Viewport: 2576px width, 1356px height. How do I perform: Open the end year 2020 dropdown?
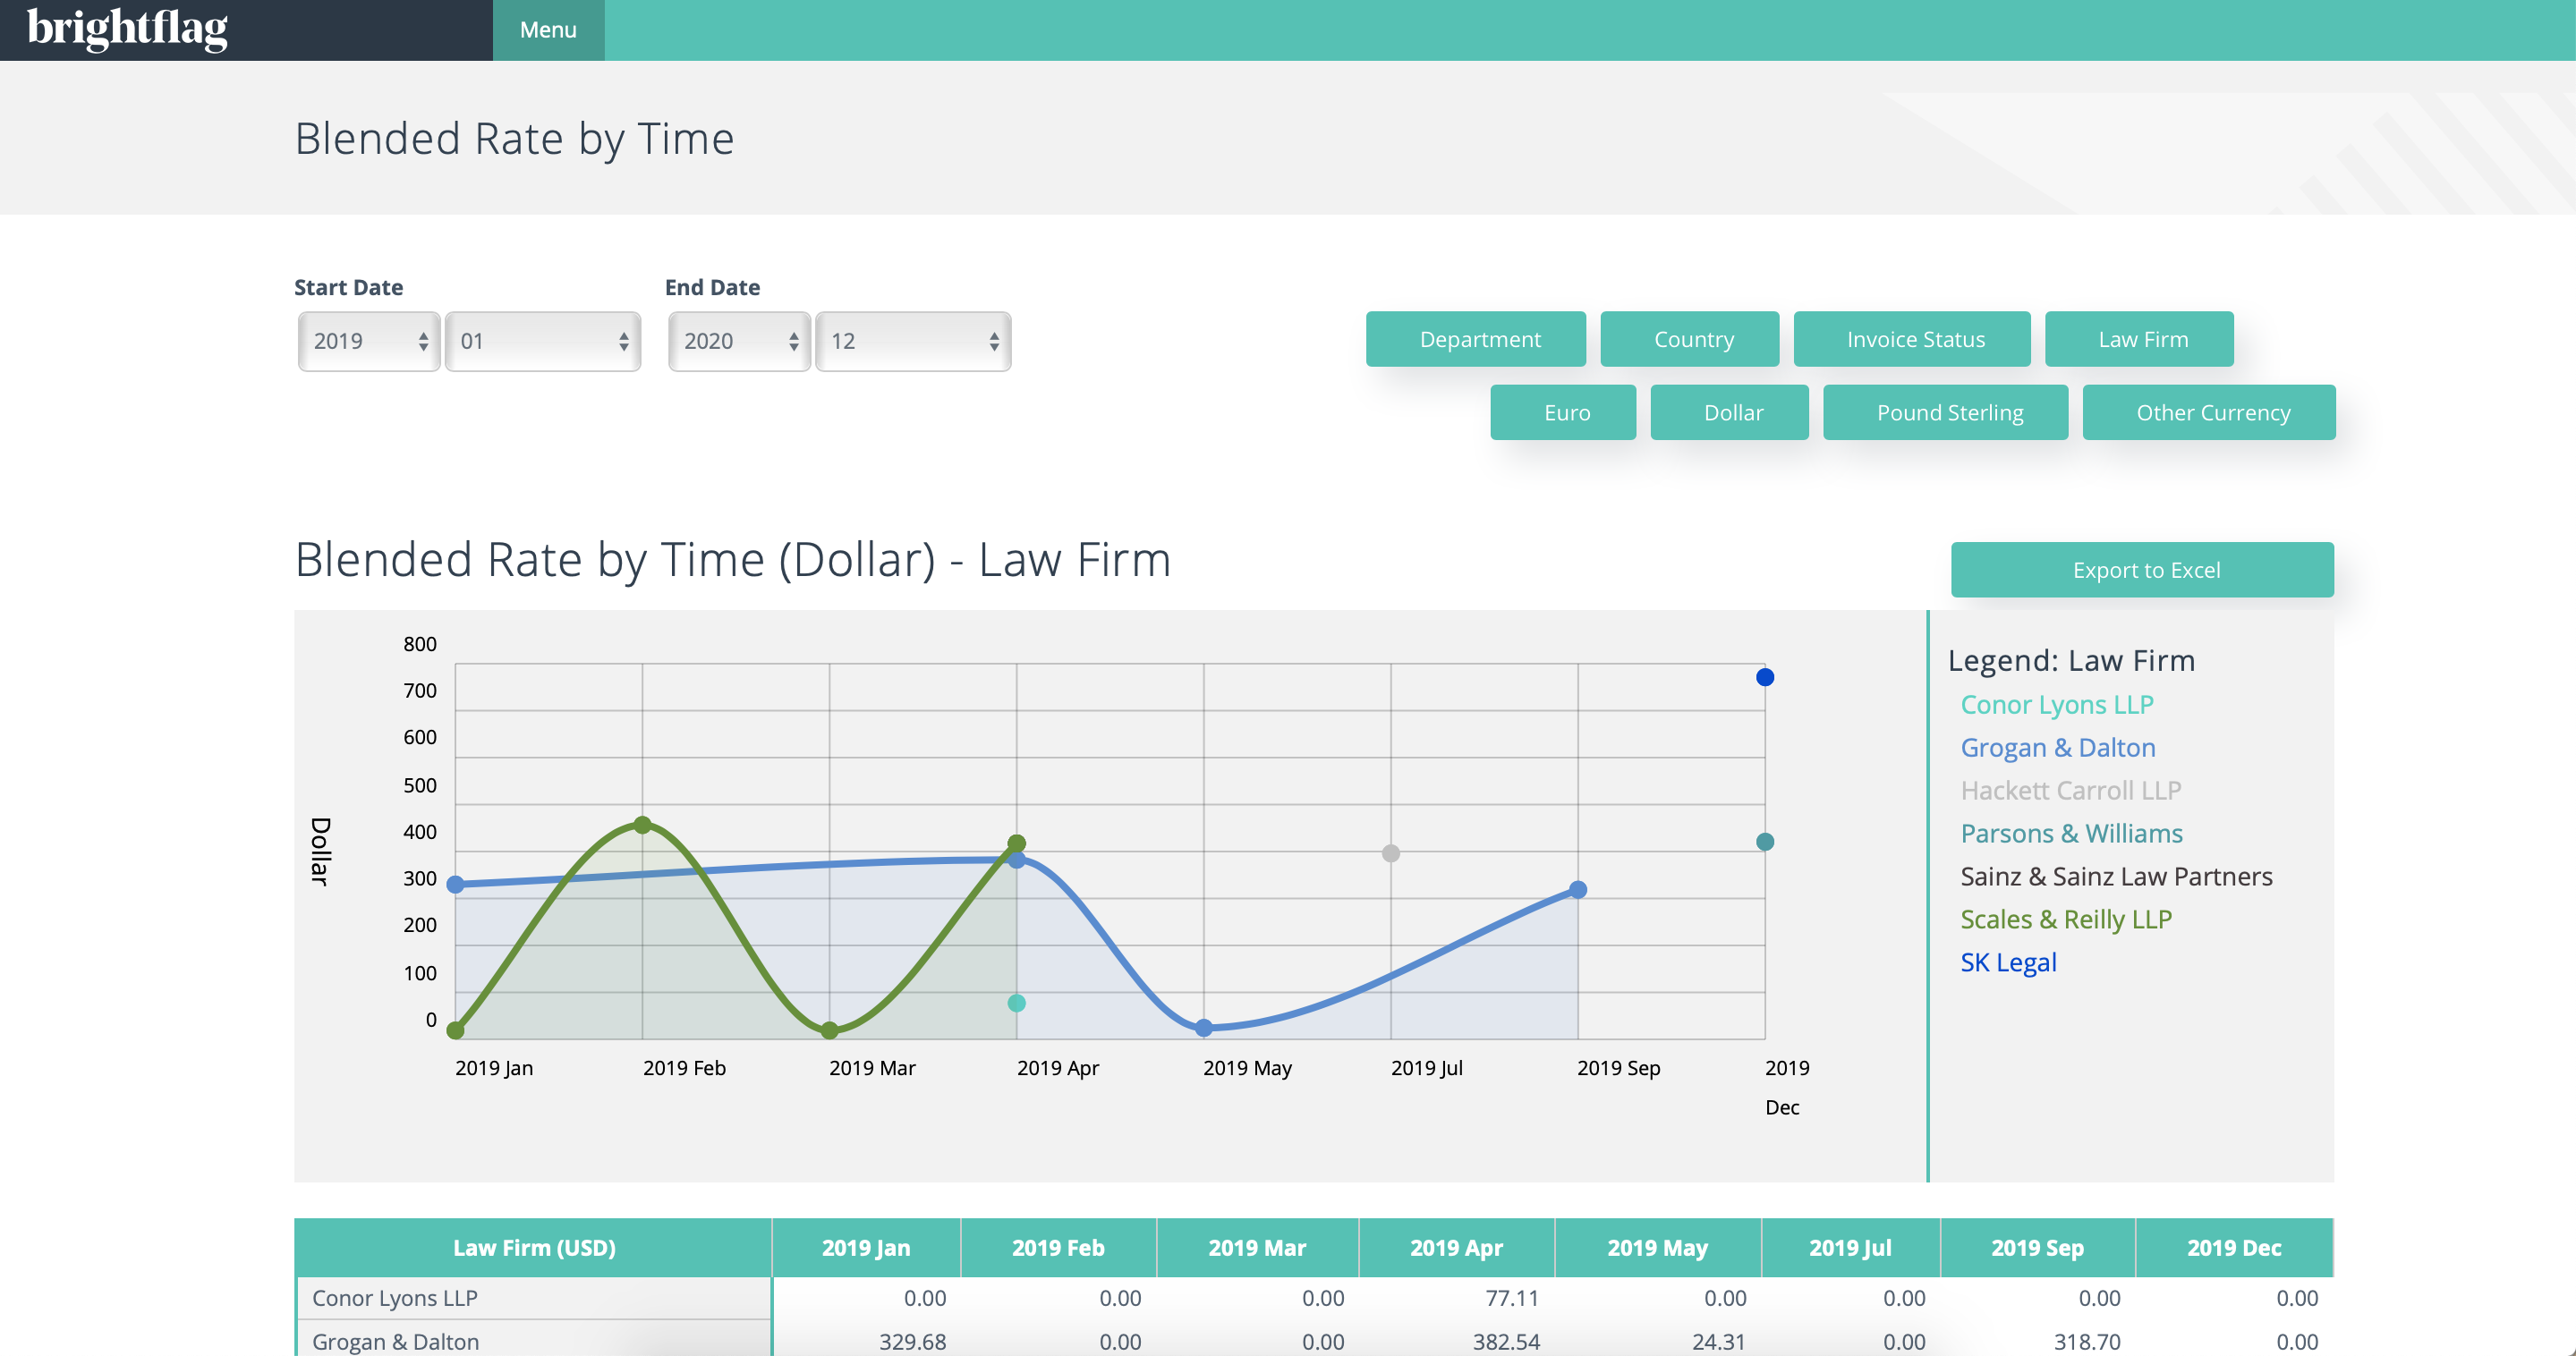click(x=739, y=341)
